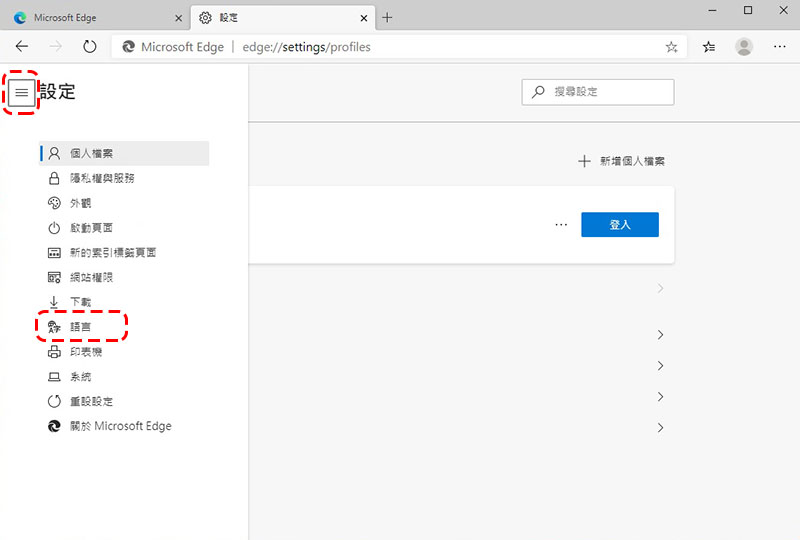Click the download arrow icon beside 下載

(x=54, y=302)
